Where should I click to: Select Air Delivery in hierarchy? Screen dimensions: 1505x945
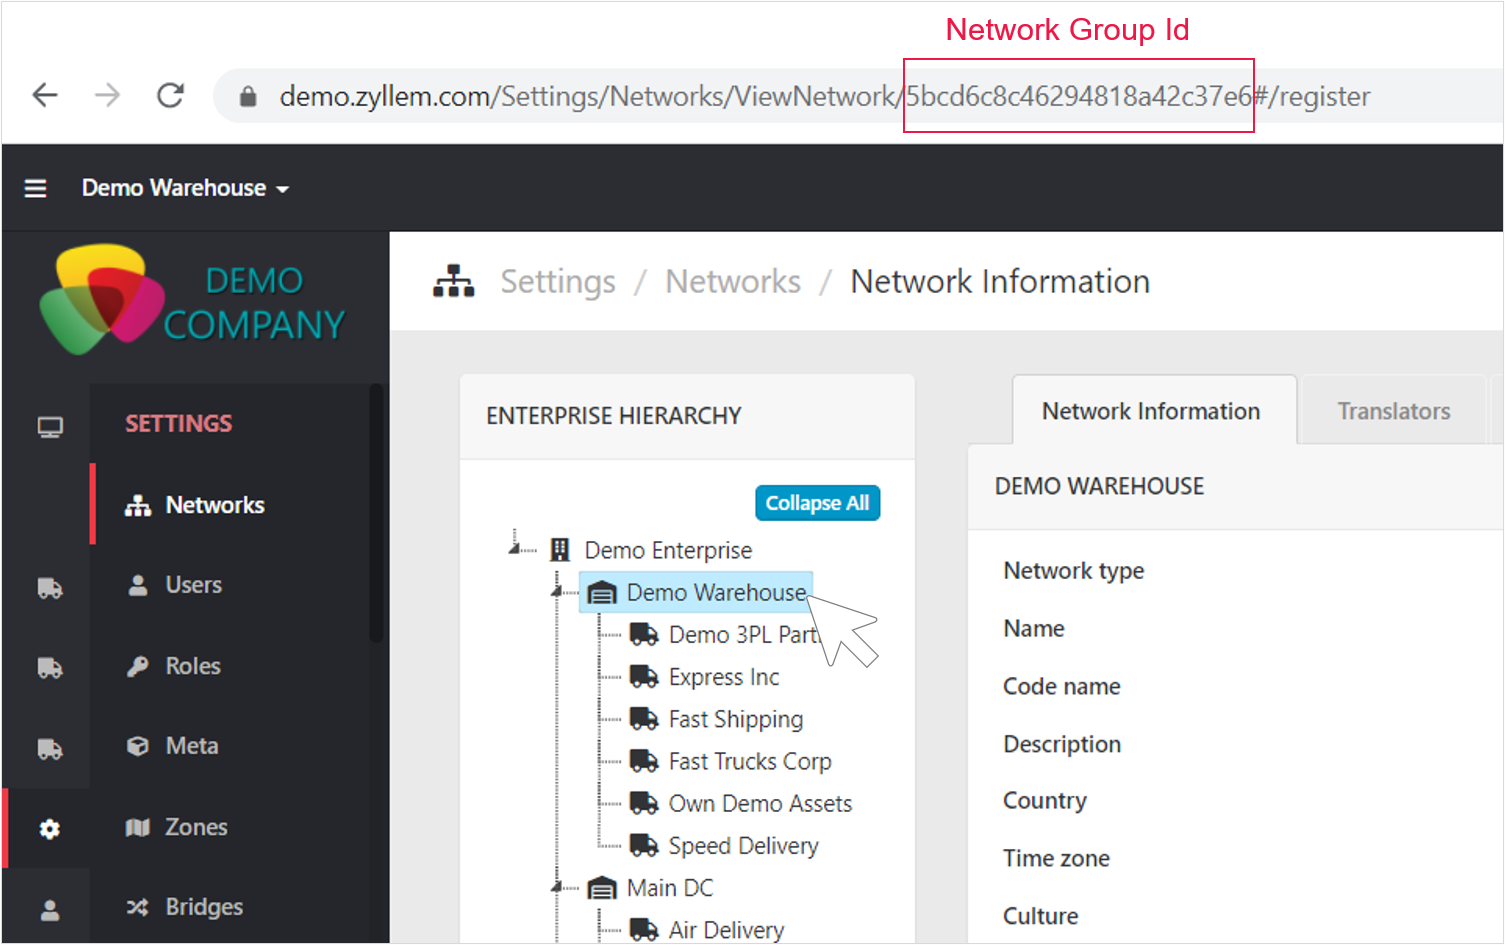click(x=726, y=930)
